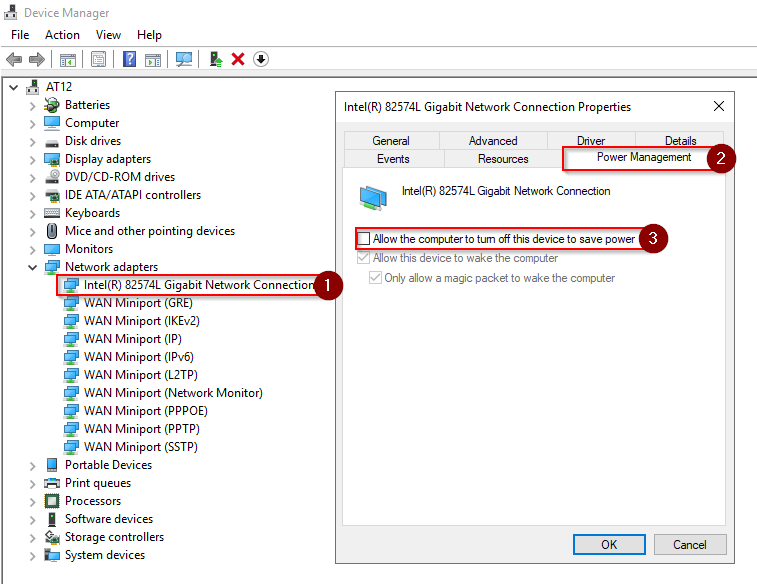Expand the Processors category
This screenshot has width=757, height=584.
pos(33,501)
